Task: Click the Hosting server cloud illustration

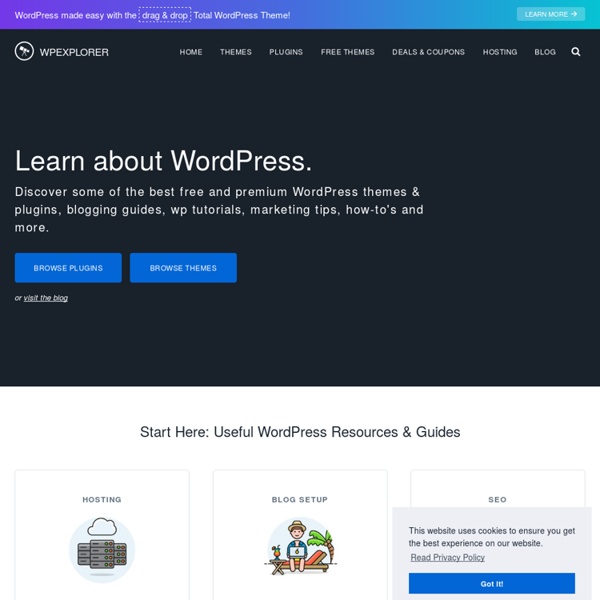Action: (102, 549)
